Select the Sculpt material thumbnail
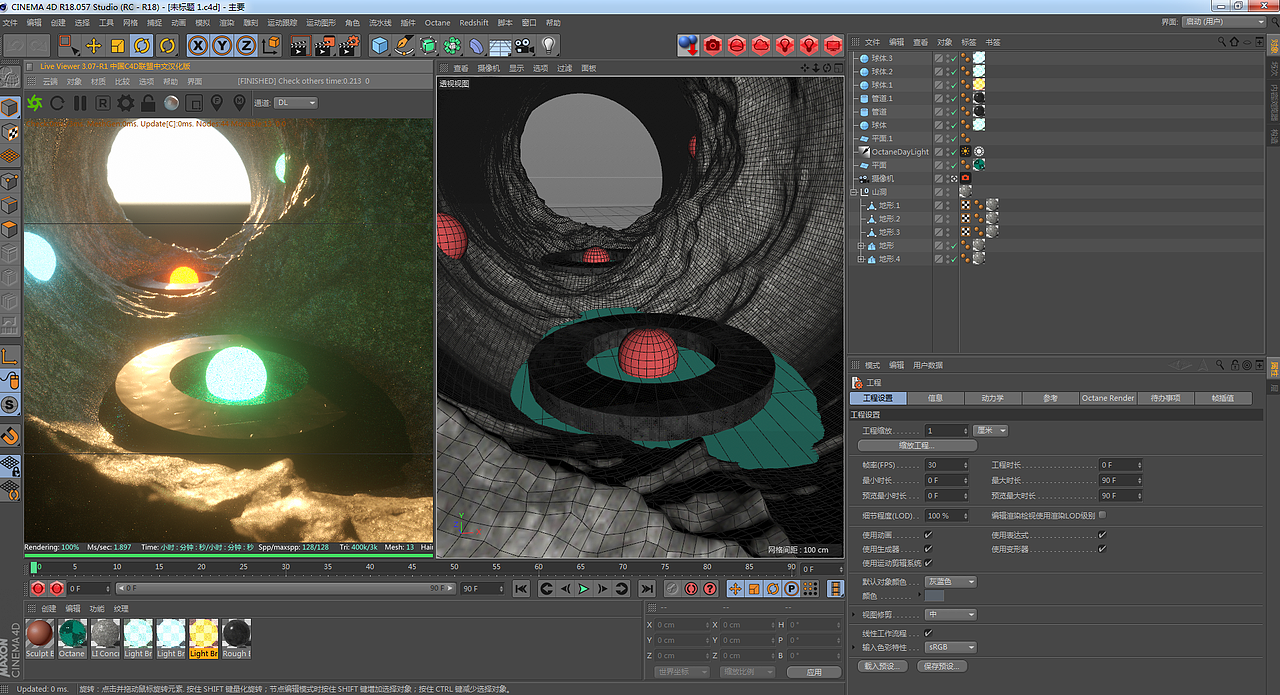Viewport: 1280px width, 695px height. [40, 638]
